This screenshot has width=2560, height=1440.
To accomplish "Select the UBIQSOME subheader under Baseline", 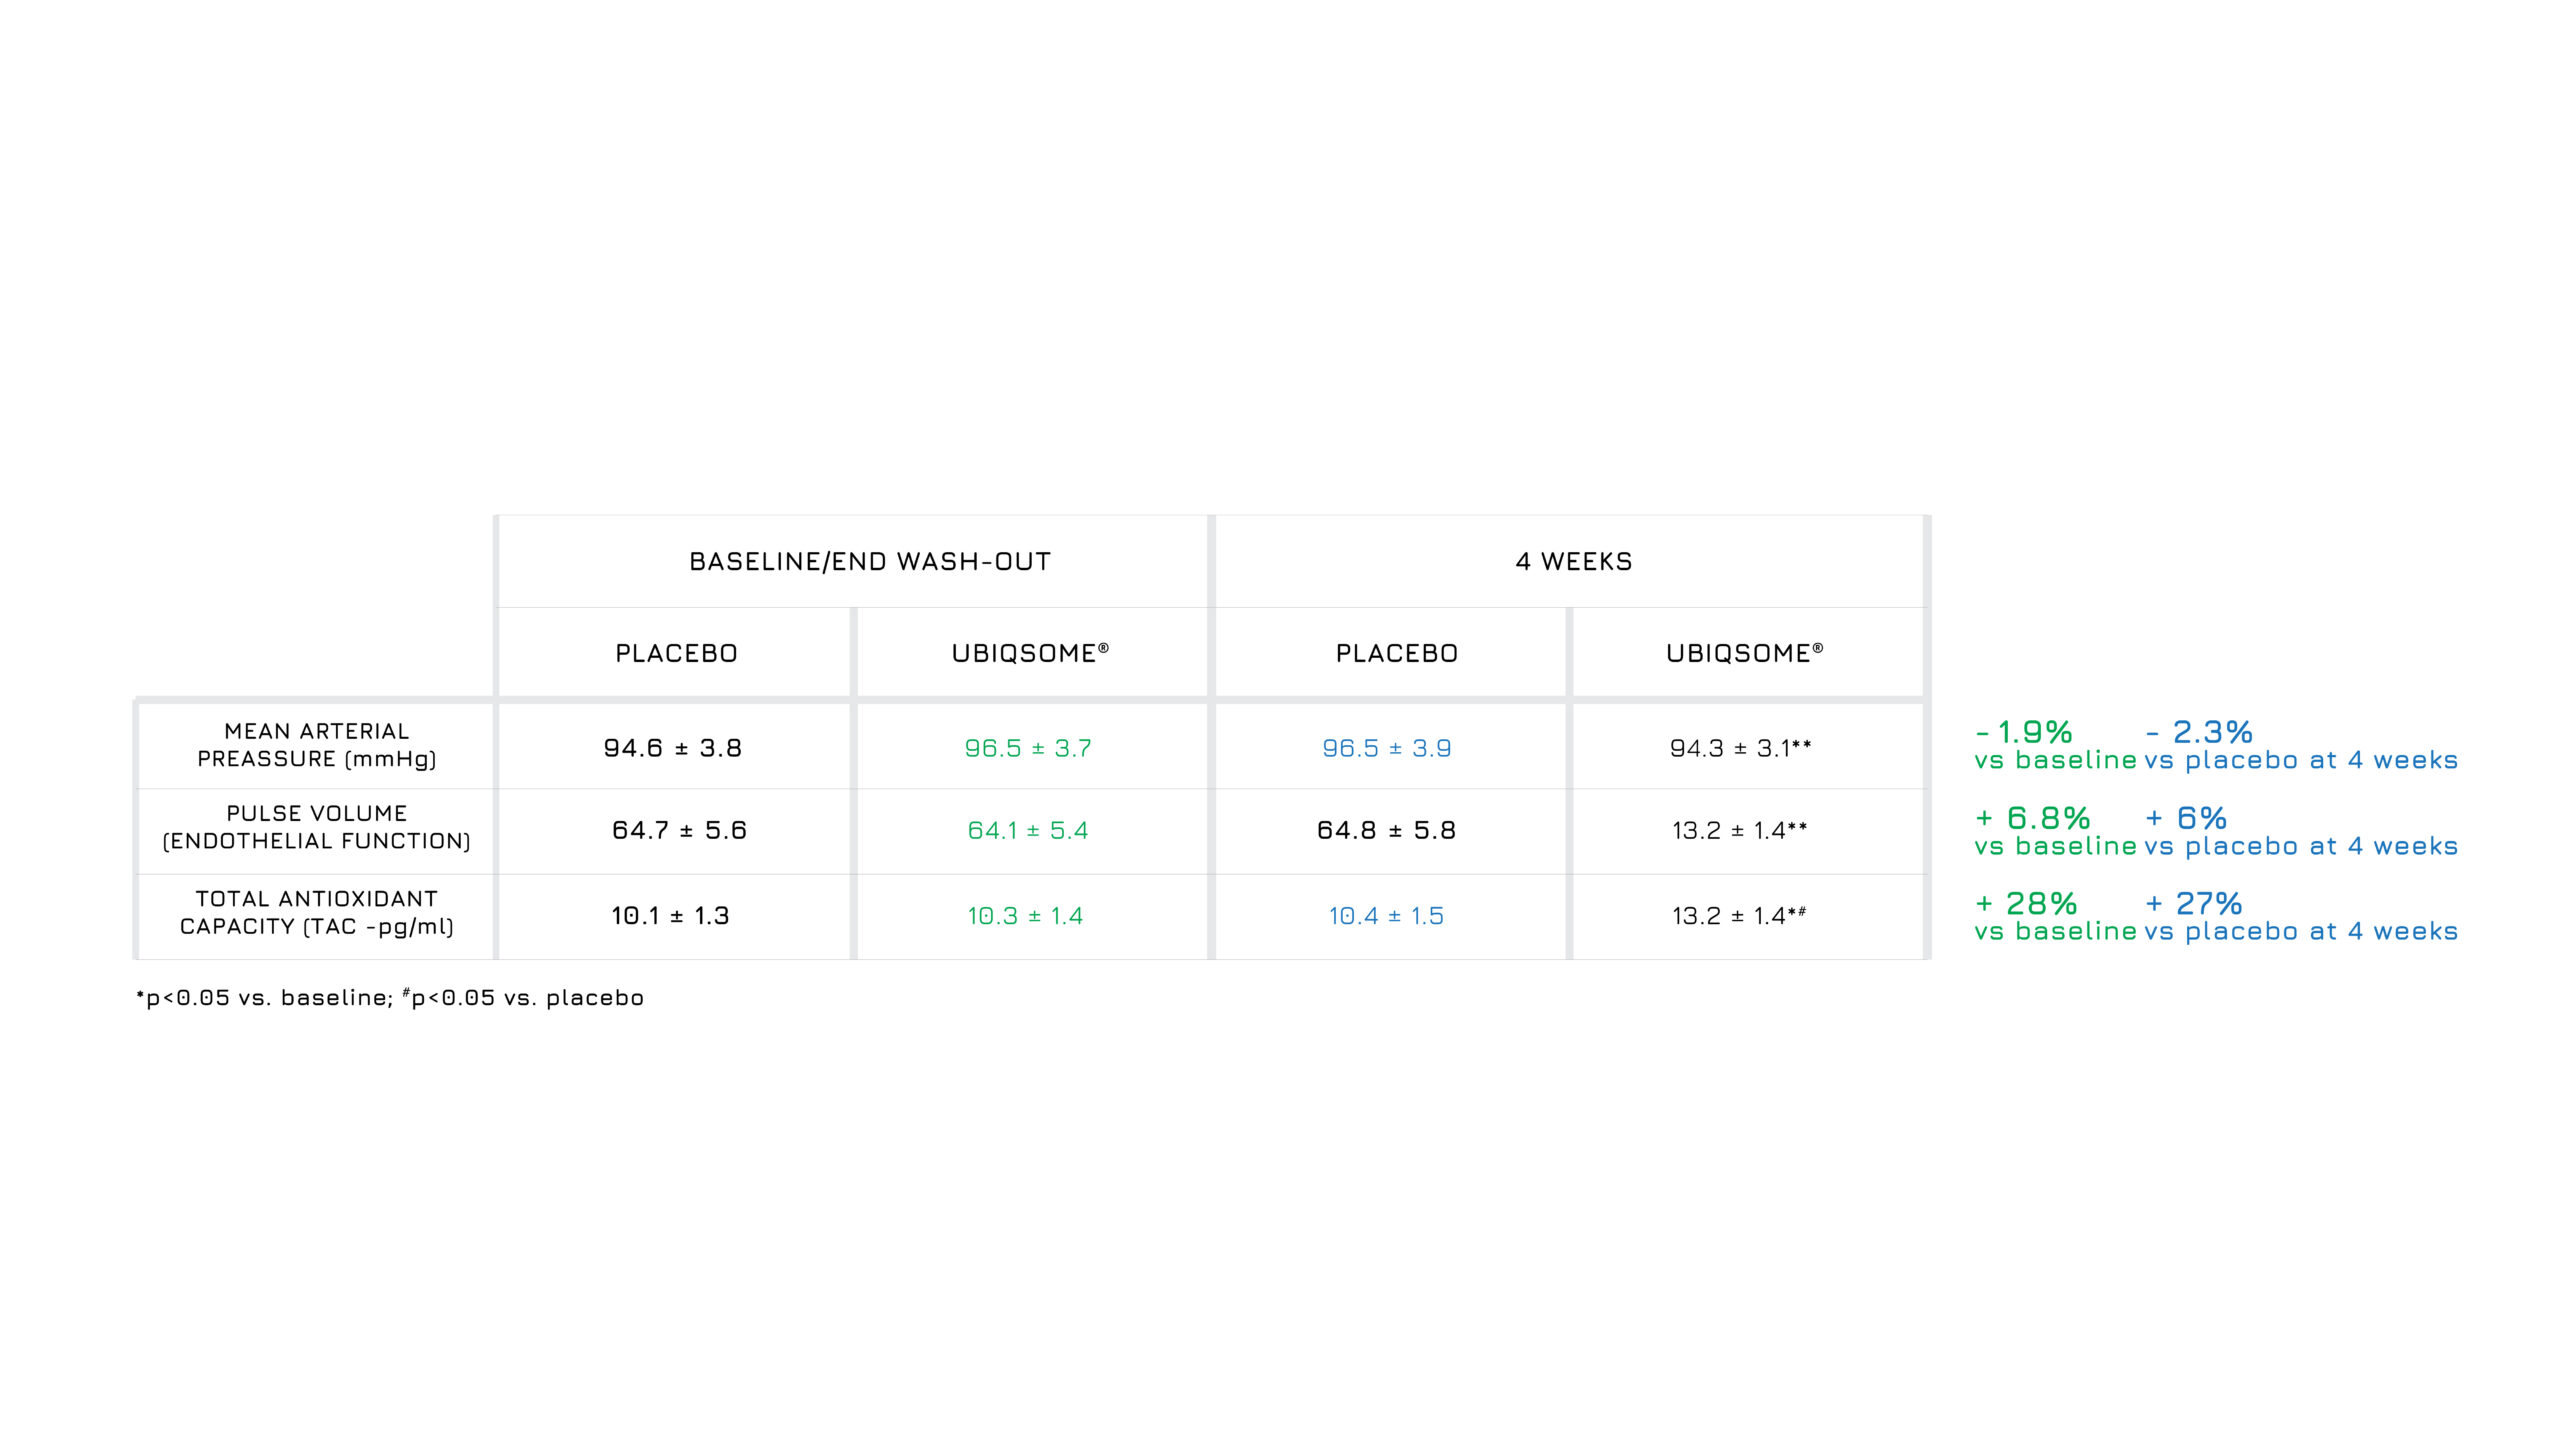I will (x=1030, y=654).
